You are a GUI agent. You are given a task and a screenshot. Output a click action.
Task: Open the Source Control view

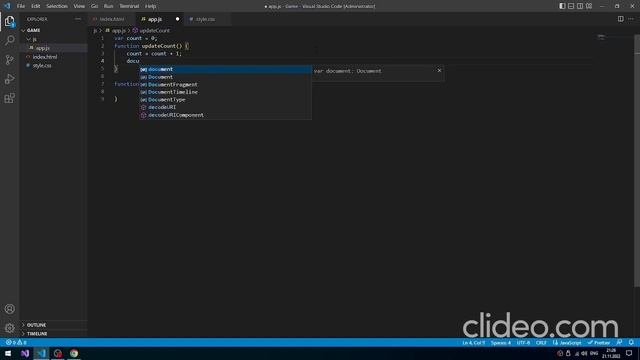tap(9, 60)
